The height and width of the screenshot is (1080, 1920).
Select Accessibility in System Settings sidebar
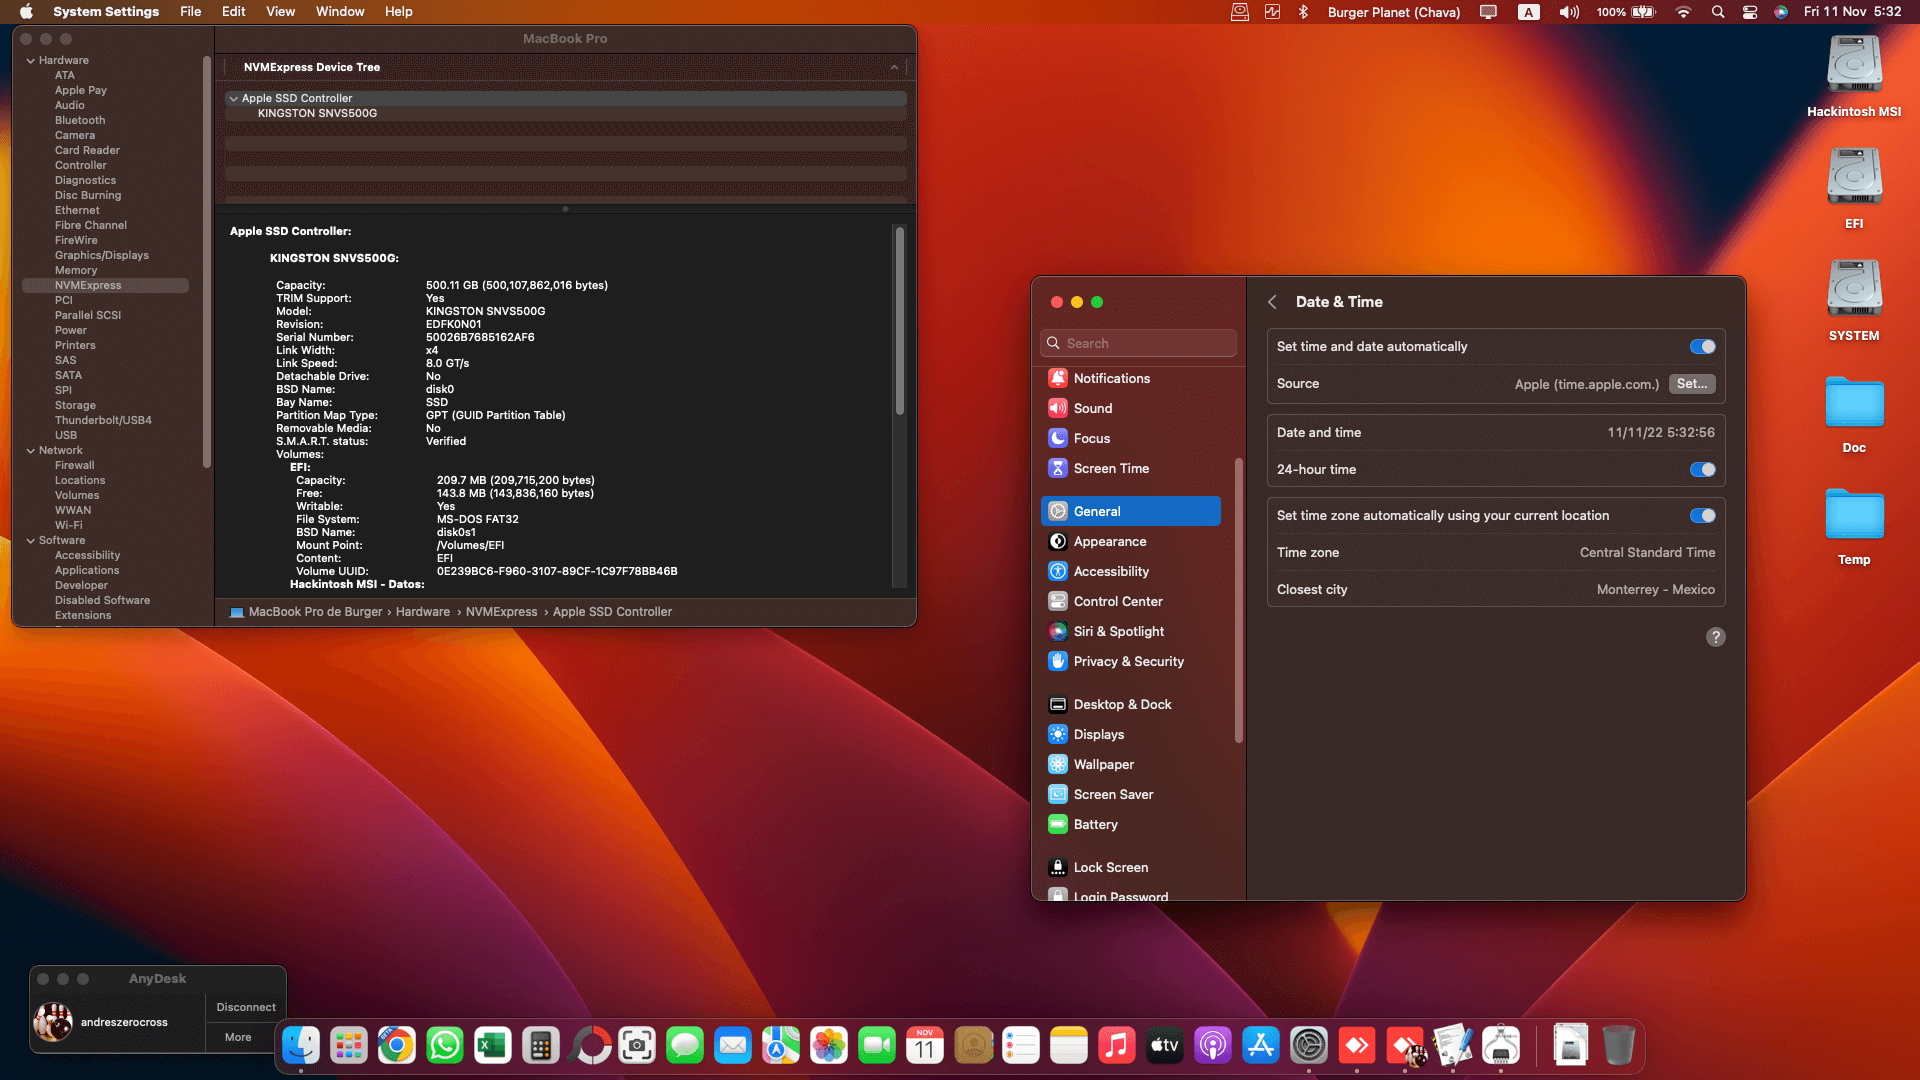[1131, 571]
